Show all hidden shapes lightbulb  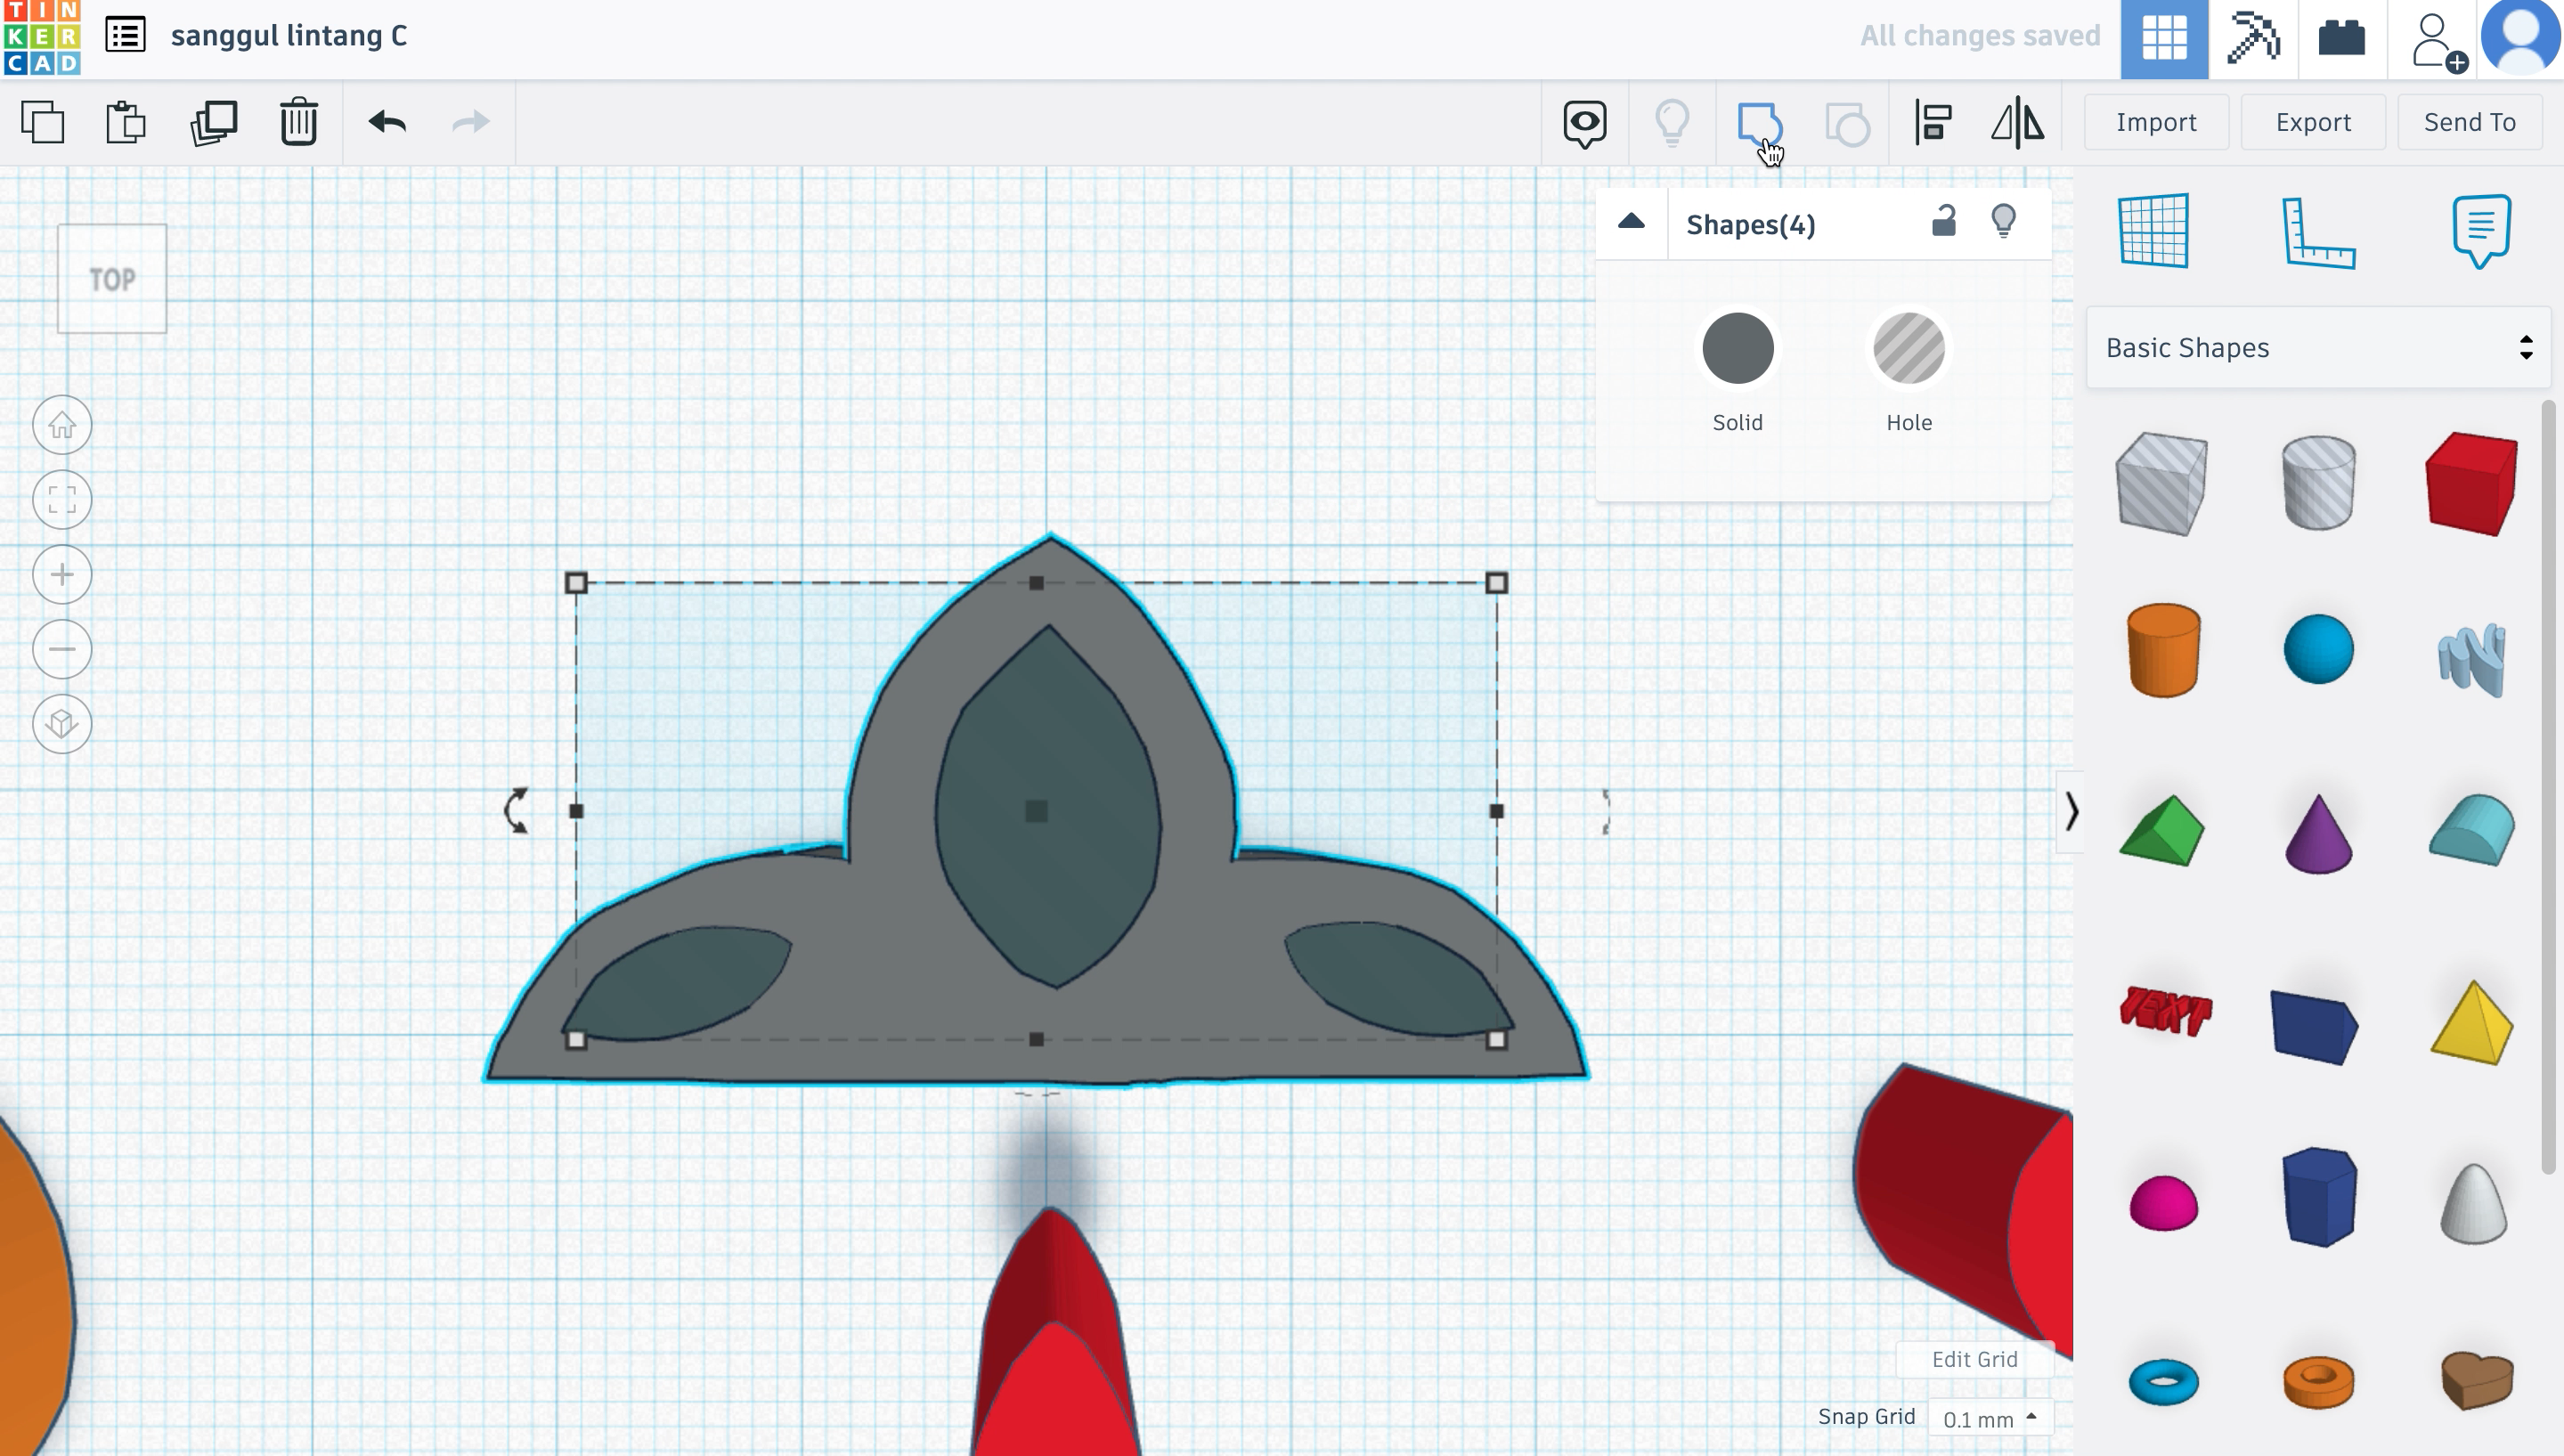pyautogui.click(x=1672, y=124)
